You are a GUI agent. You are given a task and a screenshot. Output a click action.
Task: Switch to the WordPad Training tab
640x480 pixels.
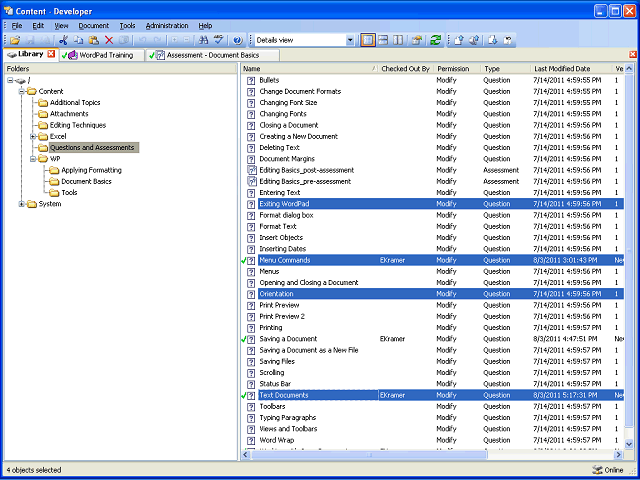pyautogui.click(x=102, y=55)
